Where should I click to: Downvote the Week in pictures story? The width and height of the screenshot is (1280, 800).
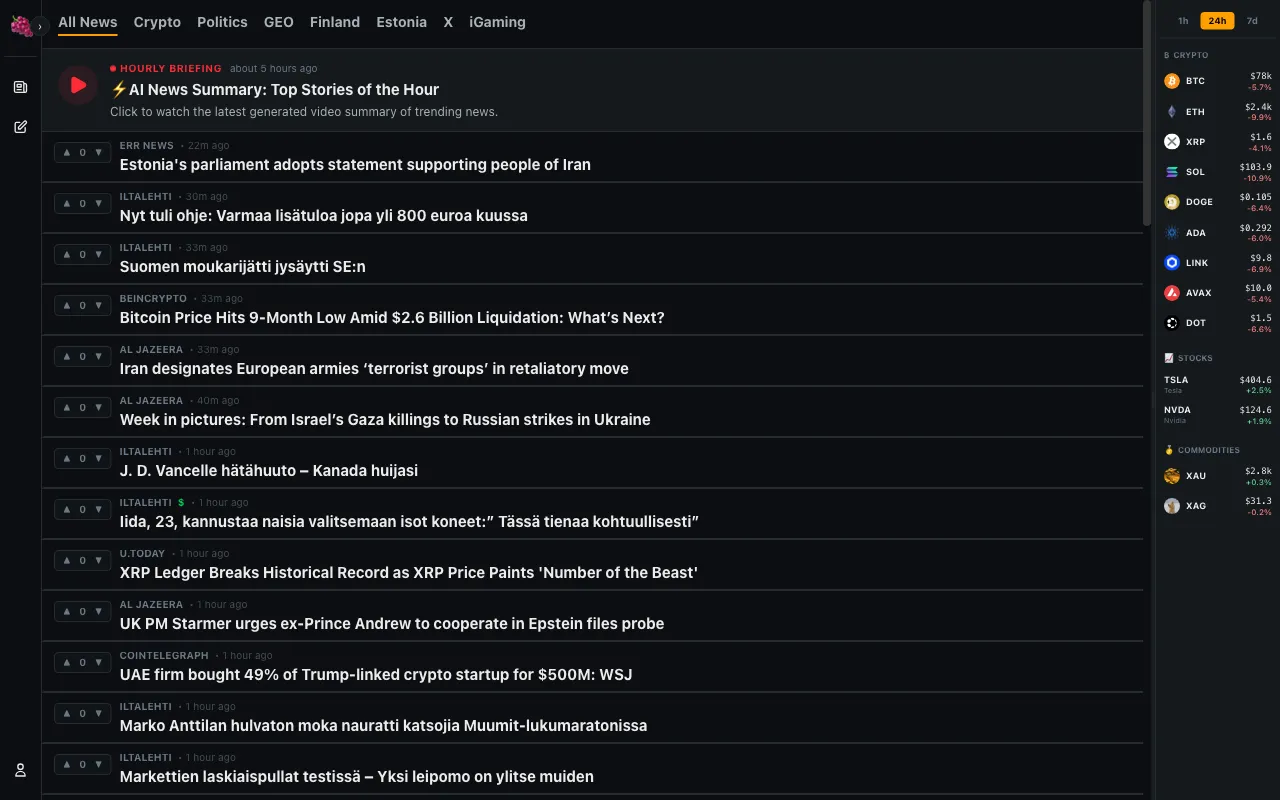click(x=98, y=408)
